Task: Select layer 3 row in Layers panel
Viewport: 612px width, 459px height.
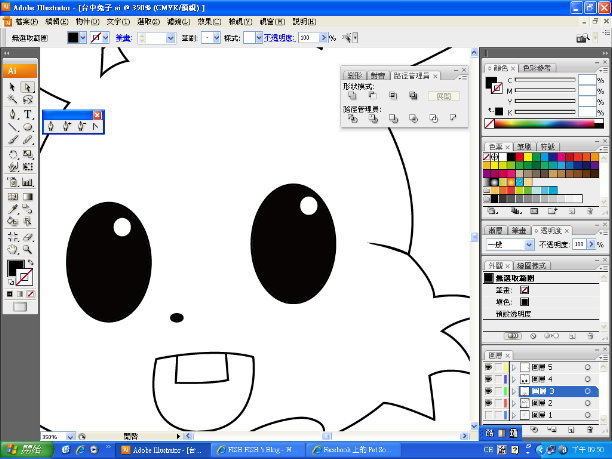Action: coord(541,391)
